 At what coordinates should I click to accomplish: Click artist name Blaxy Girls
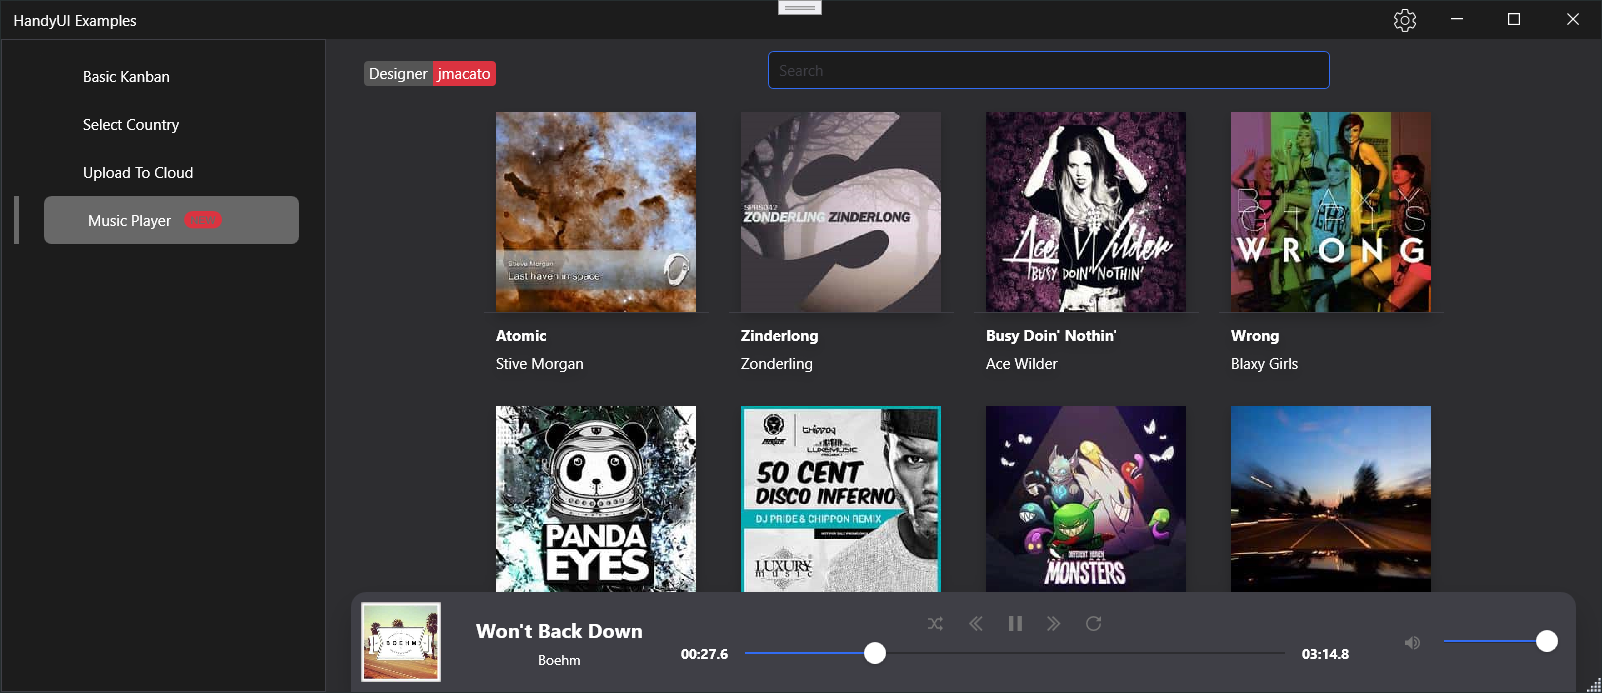(1265, 364)
